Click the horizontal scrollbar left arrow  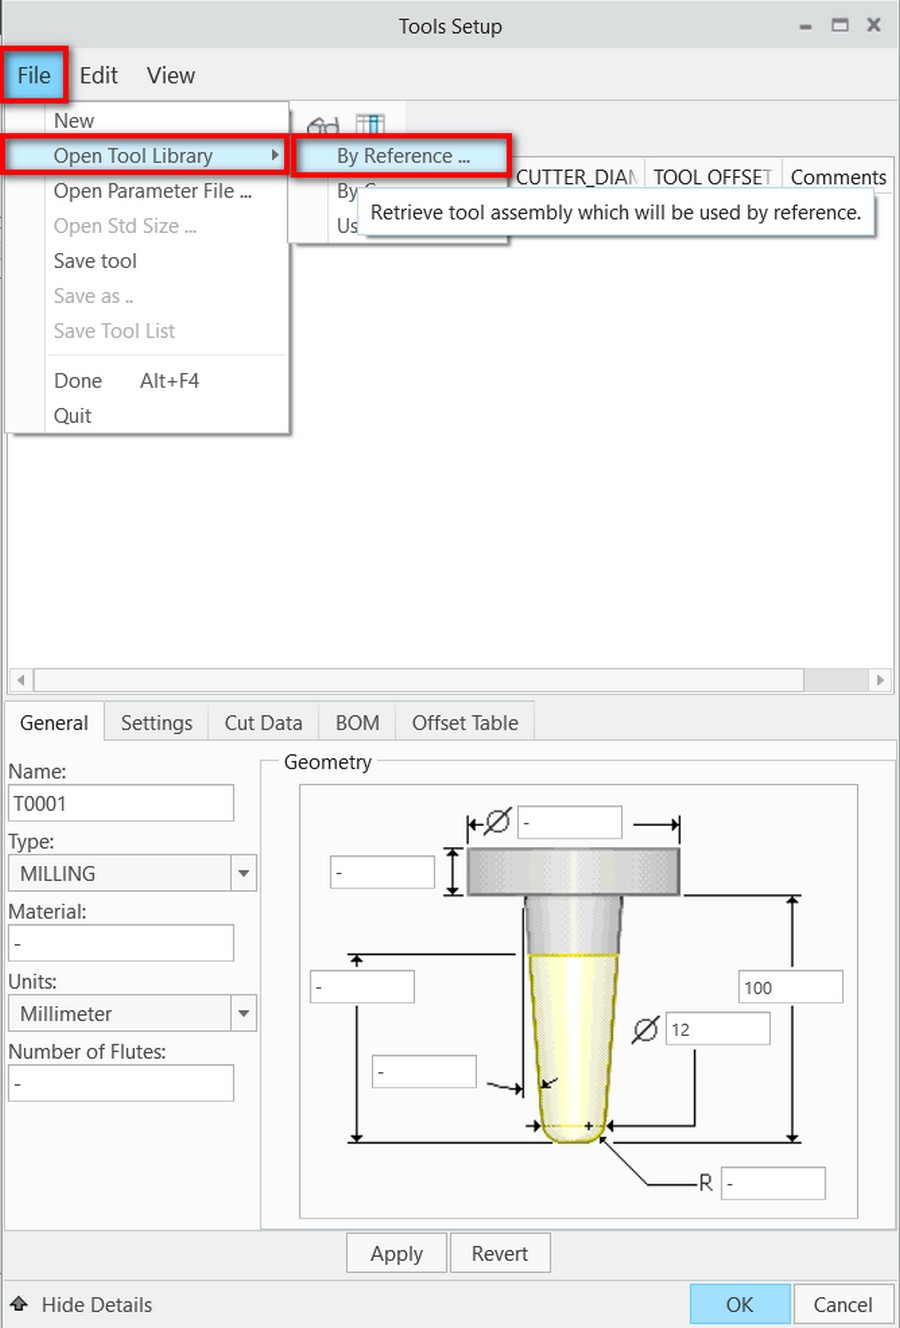tap(20, 680)
